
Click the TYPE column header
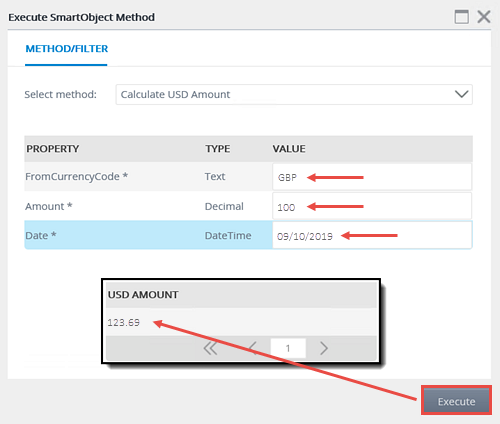click(x=218, y=149)
